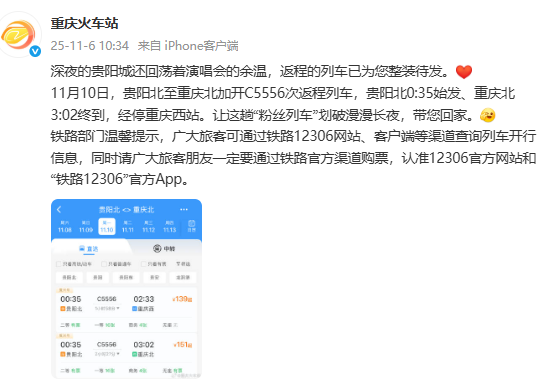Select the 11.12 date tab
Viewport: 547px width, 385px height.
(149, 227)
